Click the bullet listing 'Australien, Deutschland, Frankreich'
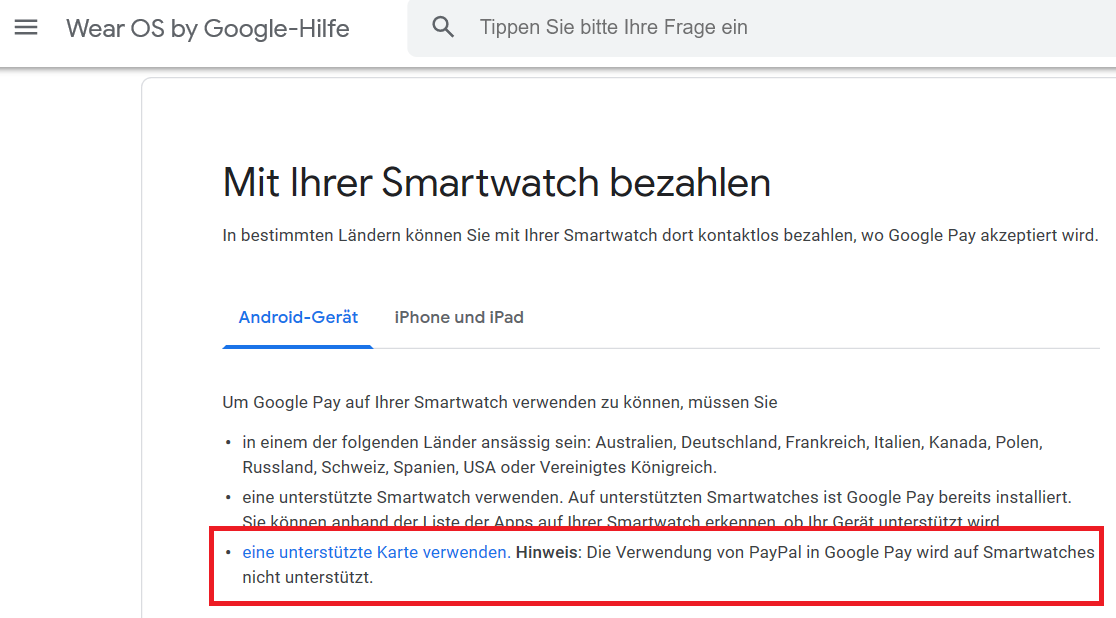The image size is (1116, 618). point(642,455)
